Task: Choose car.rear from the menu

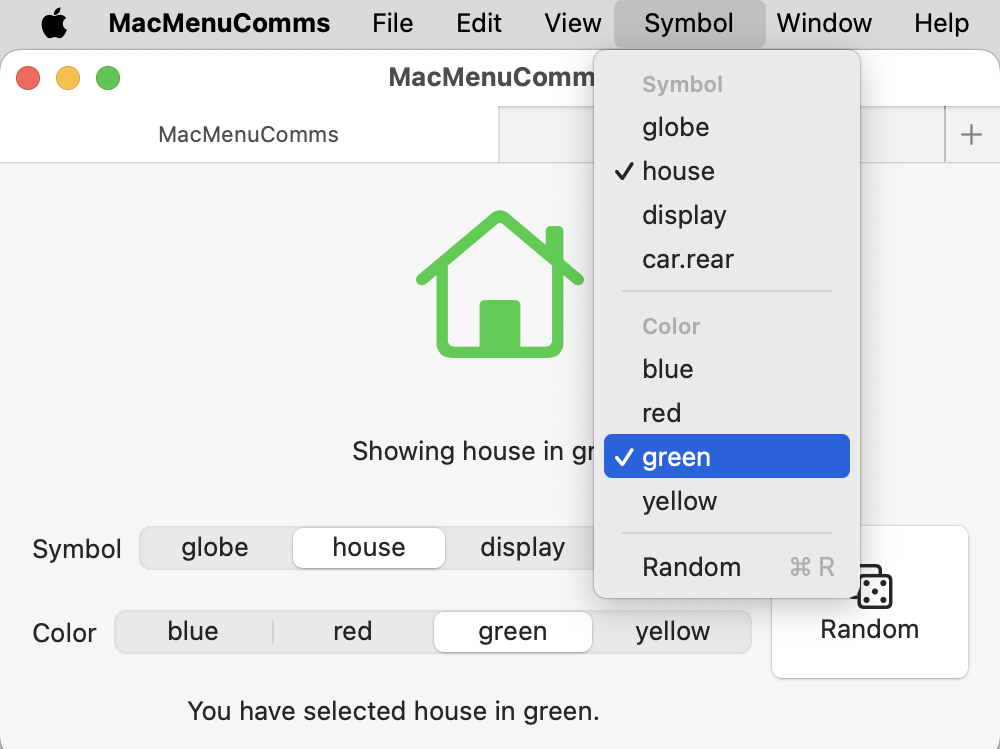Action: 688,259
